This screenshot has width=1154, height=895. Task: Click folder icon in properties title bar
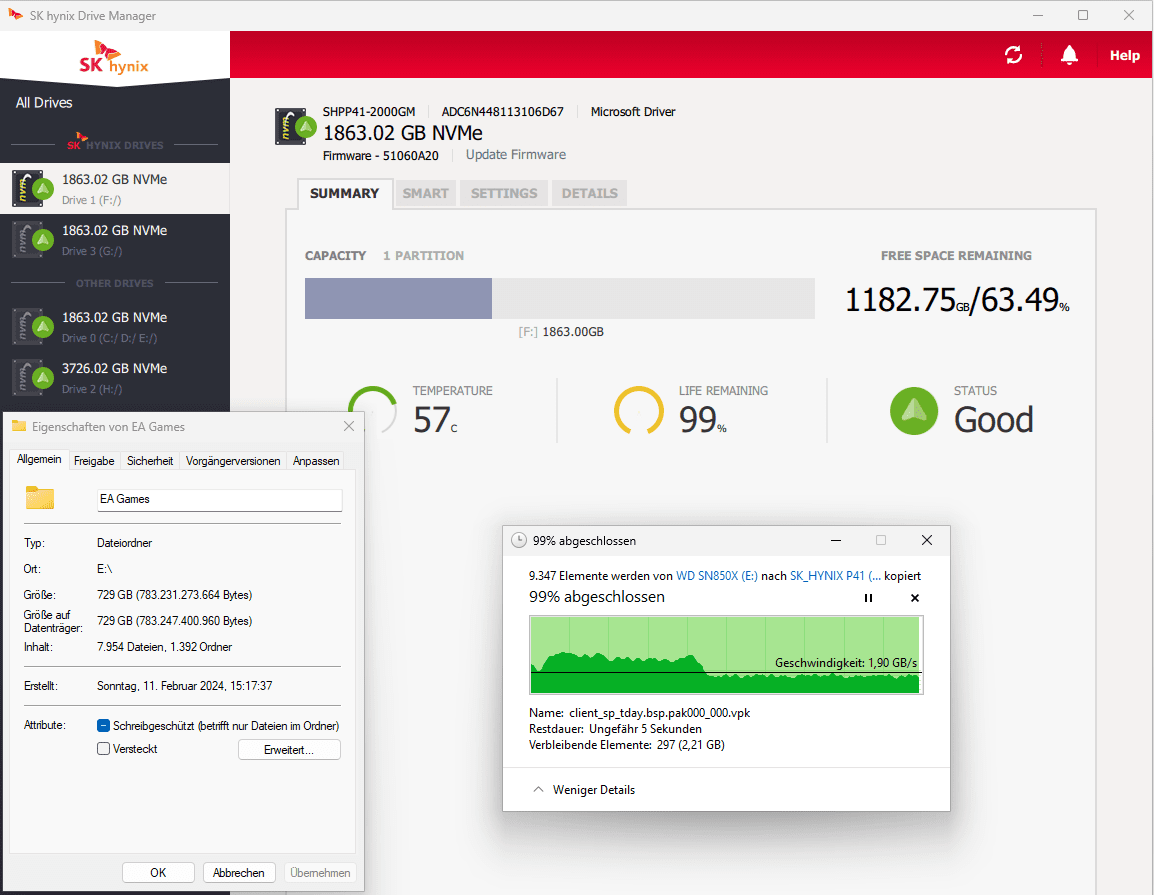click(19, 426)
